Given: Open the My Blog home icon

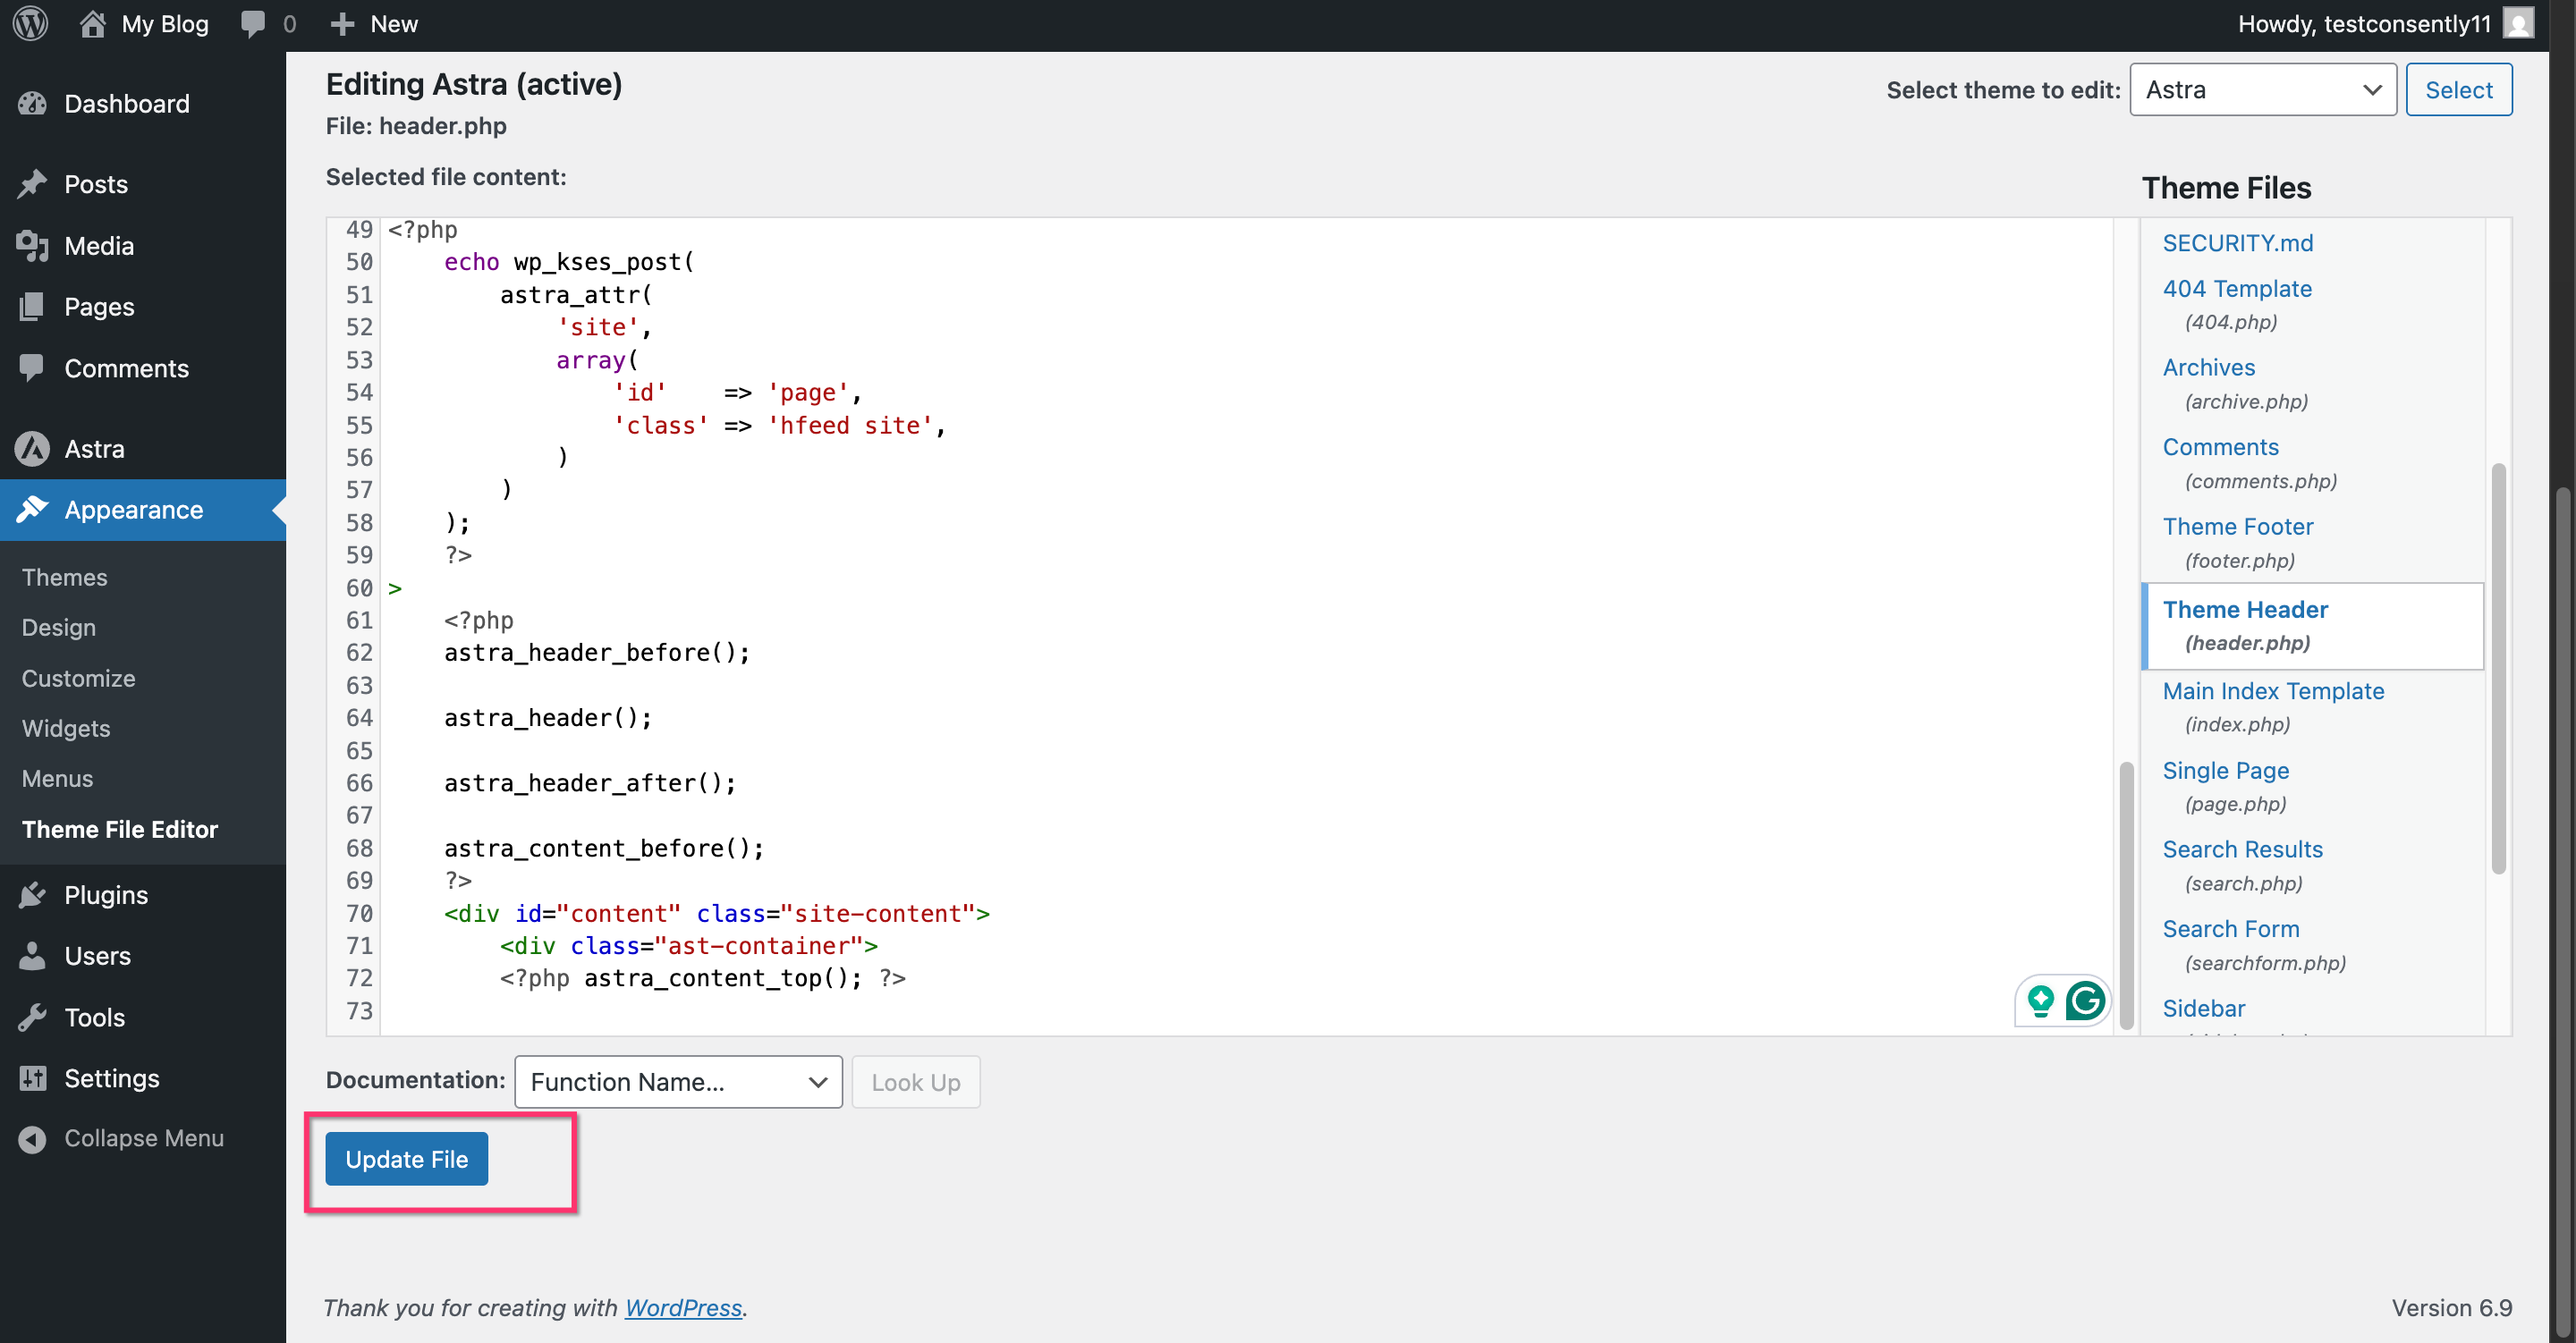Looking at the screenshot, I should [92, 23].
